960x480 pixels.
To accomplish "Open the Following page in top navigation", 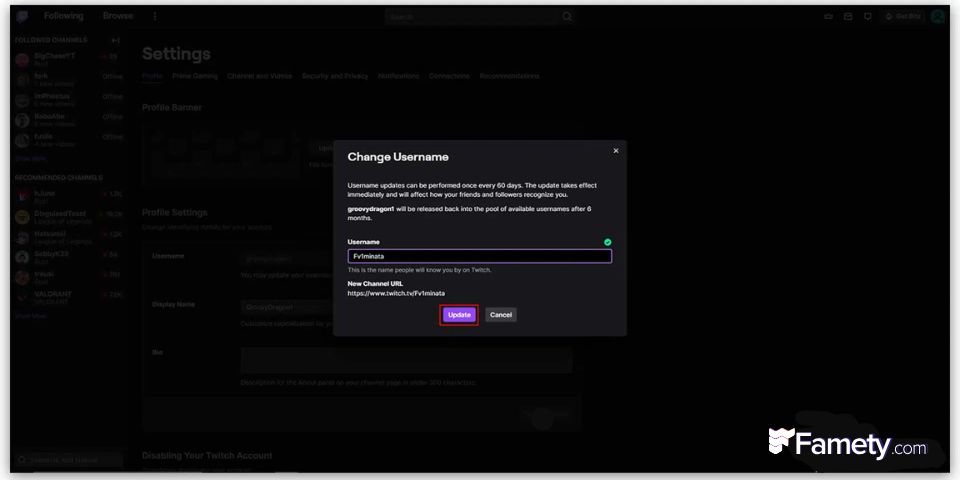I will point(64,16).
